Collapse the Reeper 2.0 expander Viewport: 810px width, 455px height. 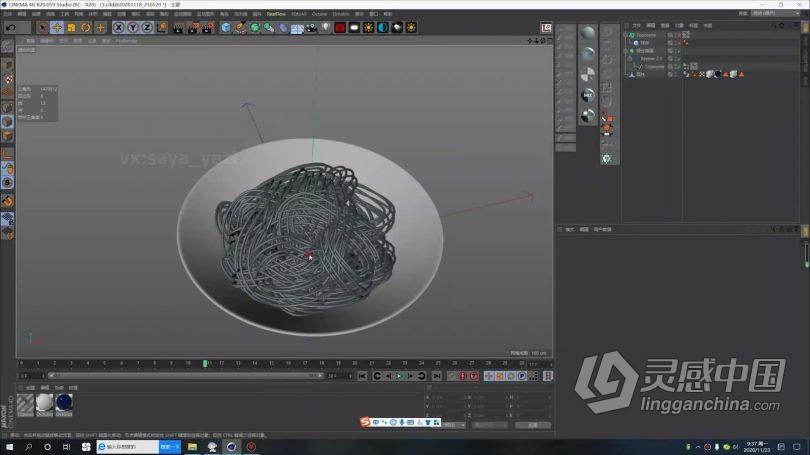pos(630,59)
